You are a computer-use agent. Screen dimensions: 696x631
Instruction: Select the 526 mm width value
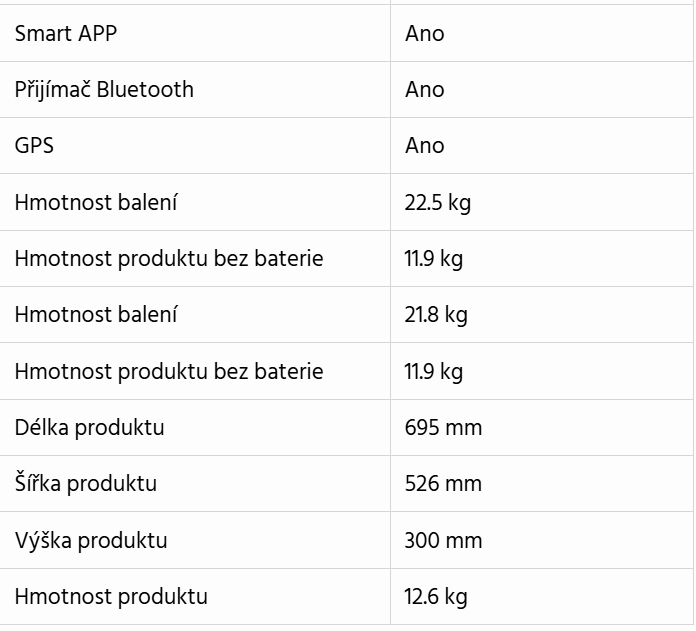coord(443,484)
